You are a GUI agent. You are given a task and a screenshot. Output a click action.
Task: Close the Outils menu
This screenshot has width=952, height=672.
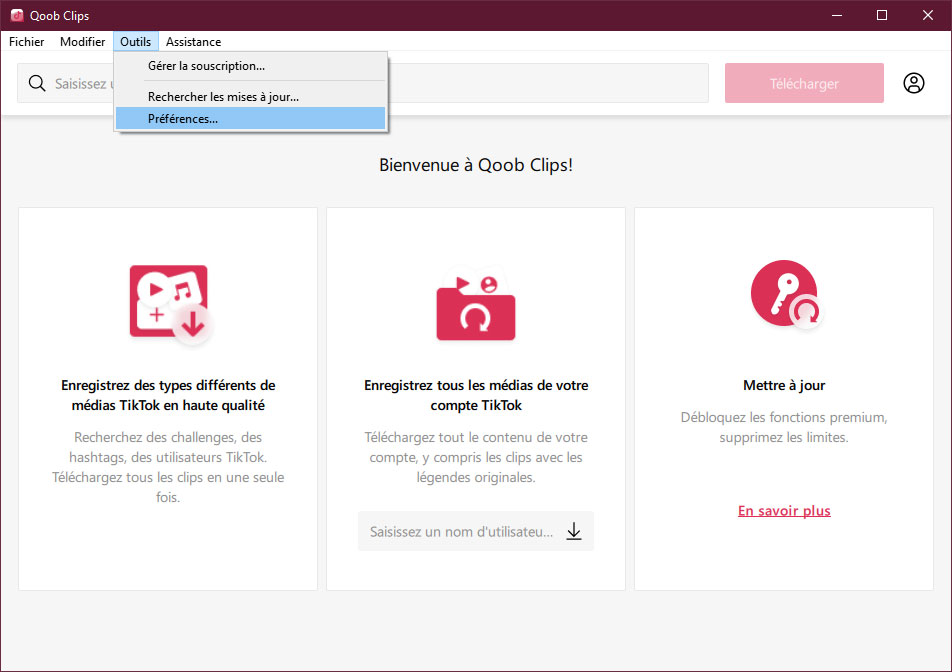coord(135,41)
